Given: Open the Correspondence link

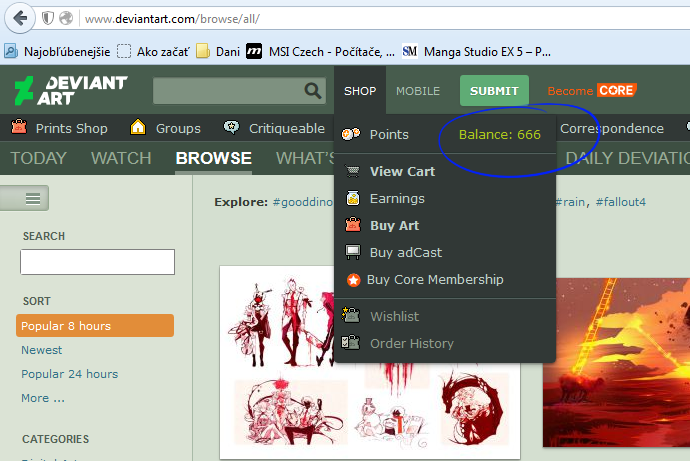Looking at the screenshot, I should (x=612, y=128).
